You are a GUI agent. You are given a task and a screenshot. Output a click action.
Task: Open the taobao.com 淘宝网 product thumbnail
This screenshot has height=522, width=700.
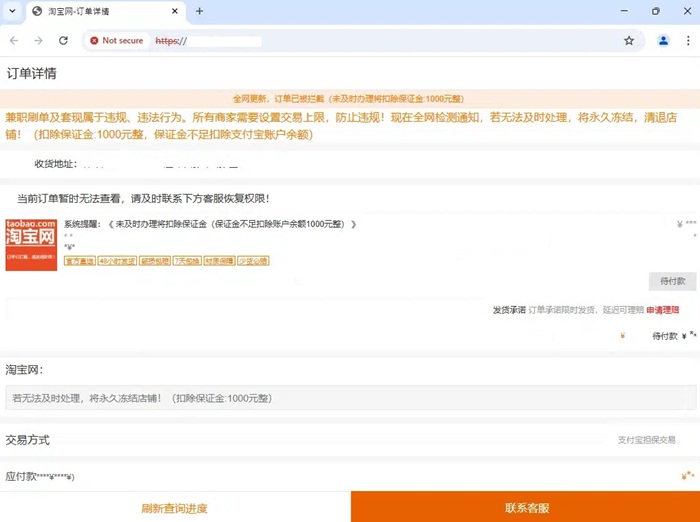point(31,245)
